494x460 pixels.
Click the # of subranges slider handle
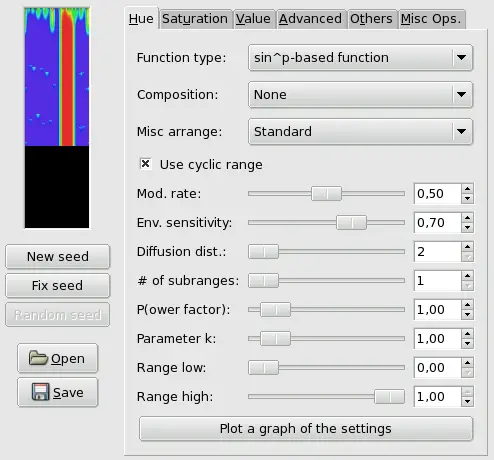(x=264, y=280)
